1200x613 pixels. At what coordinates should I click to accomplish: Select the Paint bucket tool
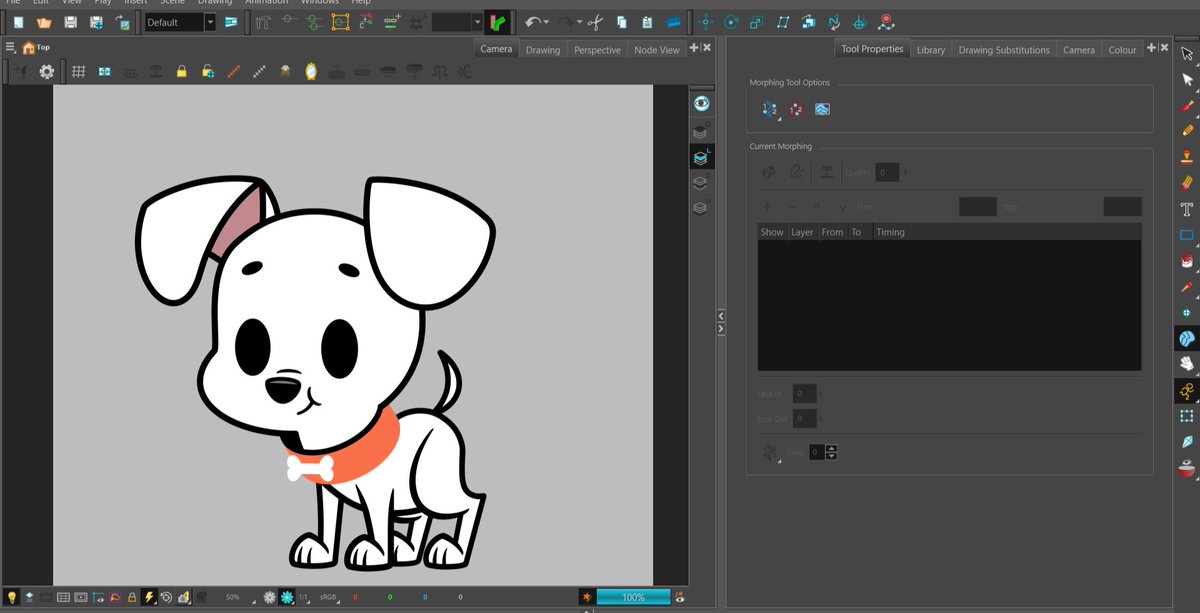tap(1187, 261)
